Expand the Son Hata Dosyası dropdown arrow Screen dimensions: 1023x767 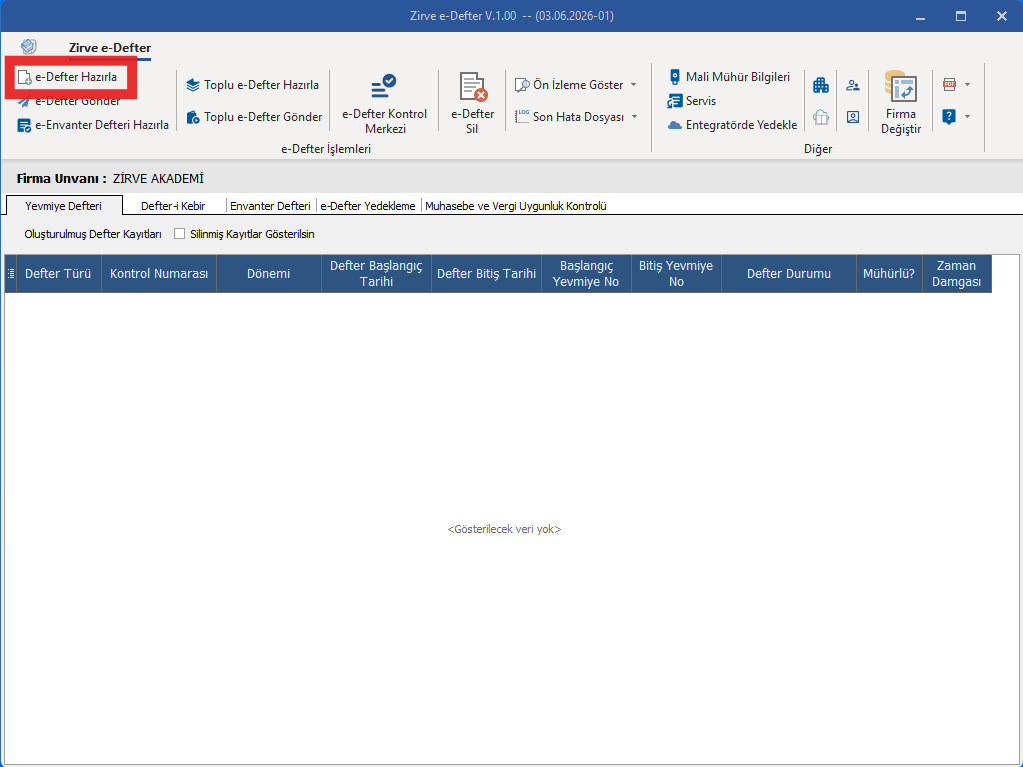(x=634, y=117)
